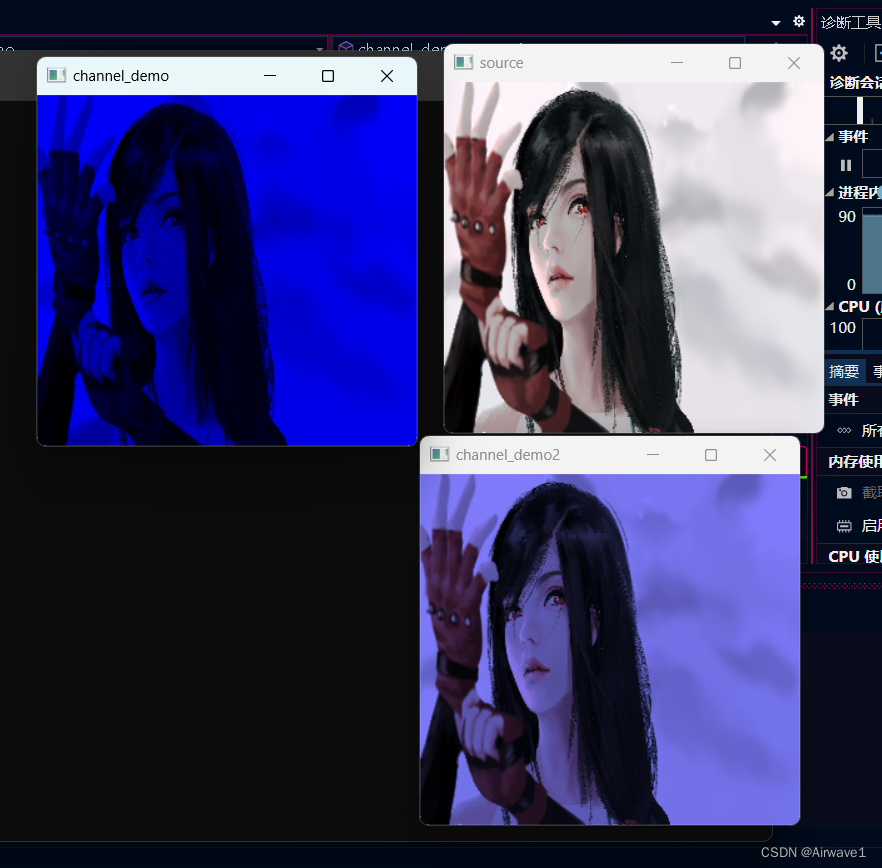Click the 事件 heading in summary area
882x868 pixels.
point(843,400)
